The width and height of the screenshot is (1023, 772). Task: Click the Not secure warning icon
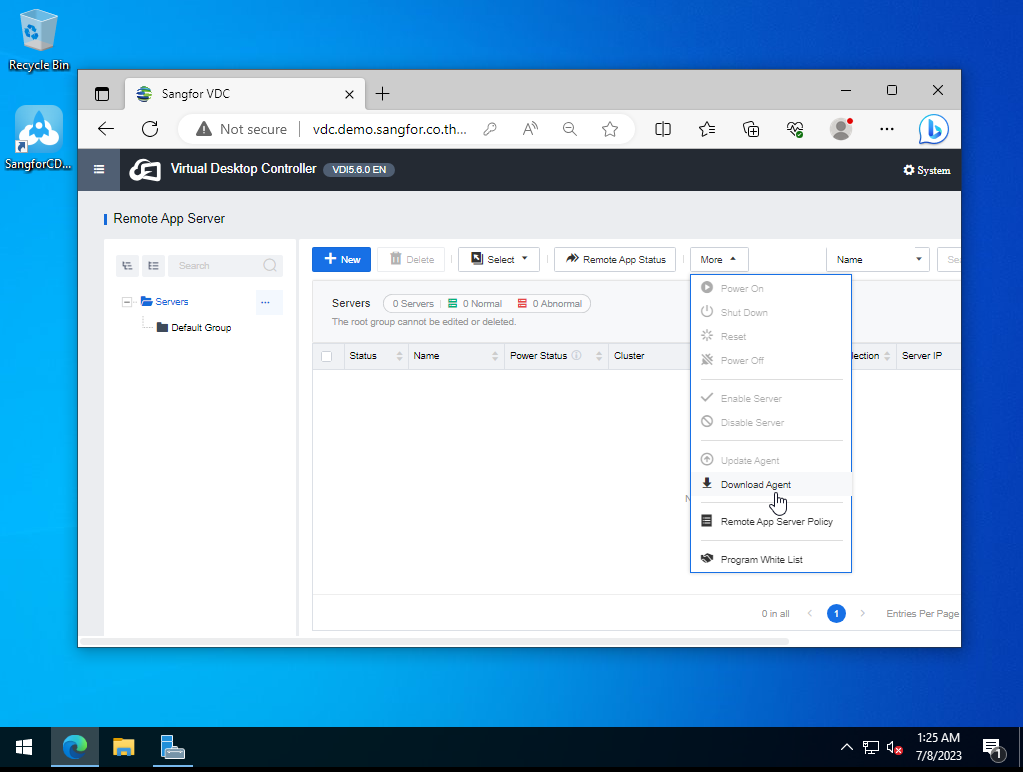click(x=204, y=129)
